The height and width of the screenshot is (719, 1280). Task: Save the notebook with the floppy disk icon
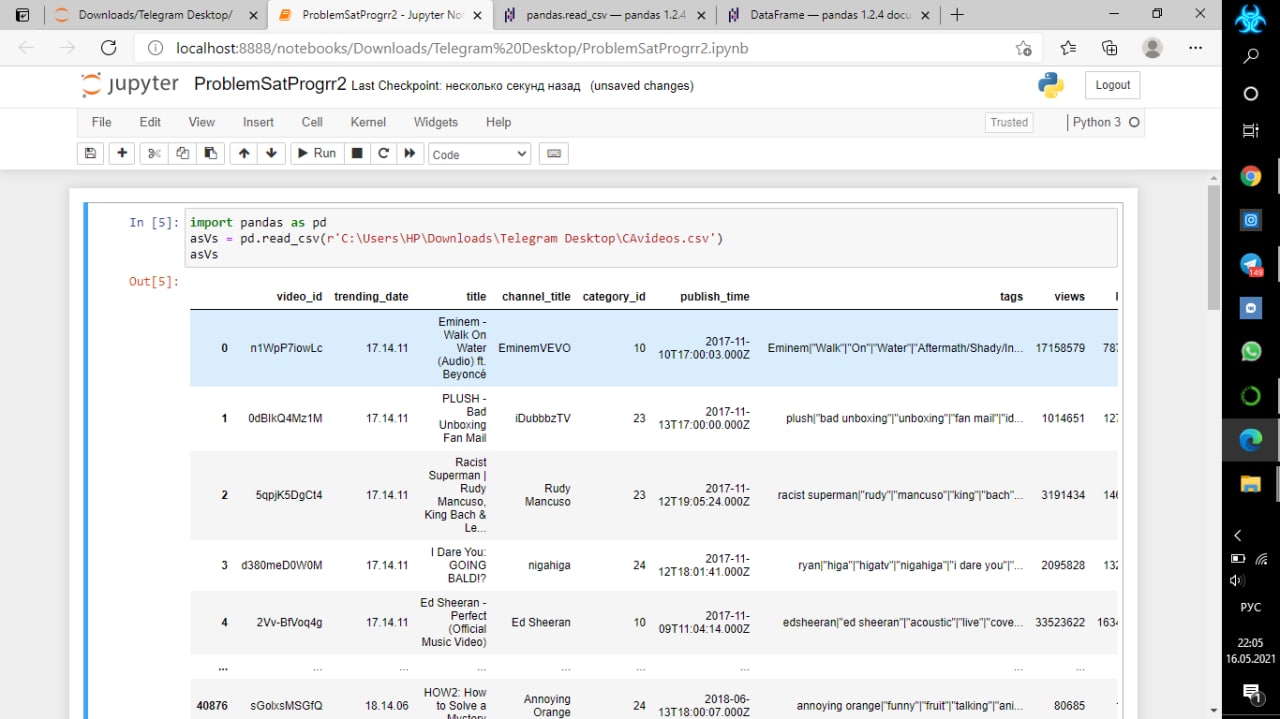(x=91, y=154)
